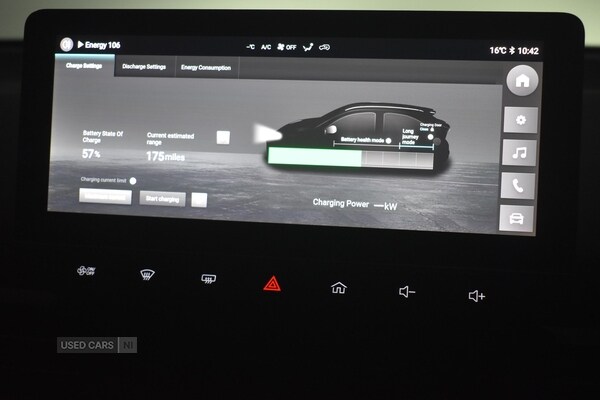Tap the home button below screen

339,288
